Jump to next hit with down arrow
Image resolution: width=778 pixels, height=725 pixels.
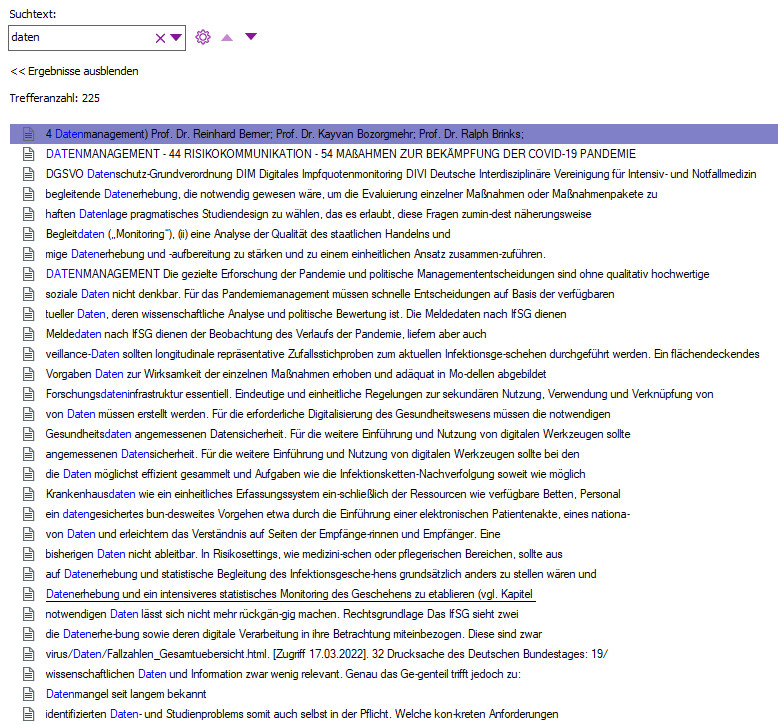click(251, 36)
